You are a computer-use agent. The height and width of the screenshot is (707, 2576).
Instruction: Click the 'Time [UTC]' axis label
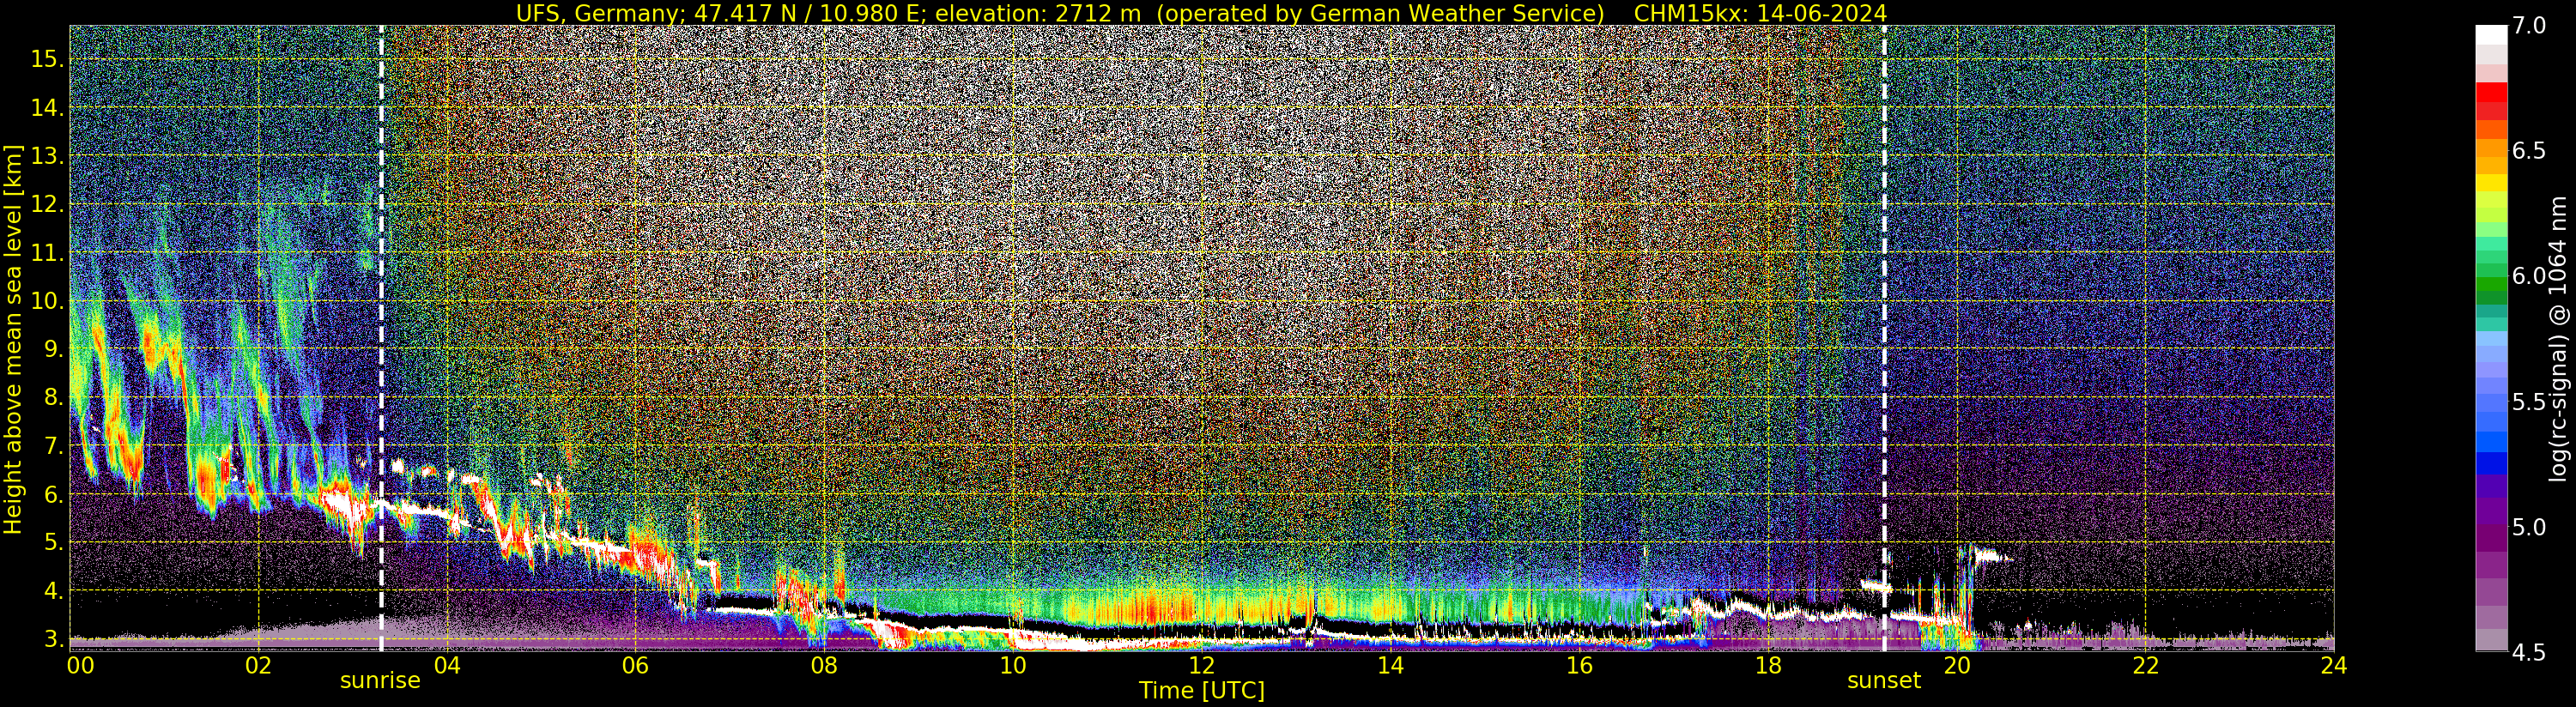pos(1202,691)
